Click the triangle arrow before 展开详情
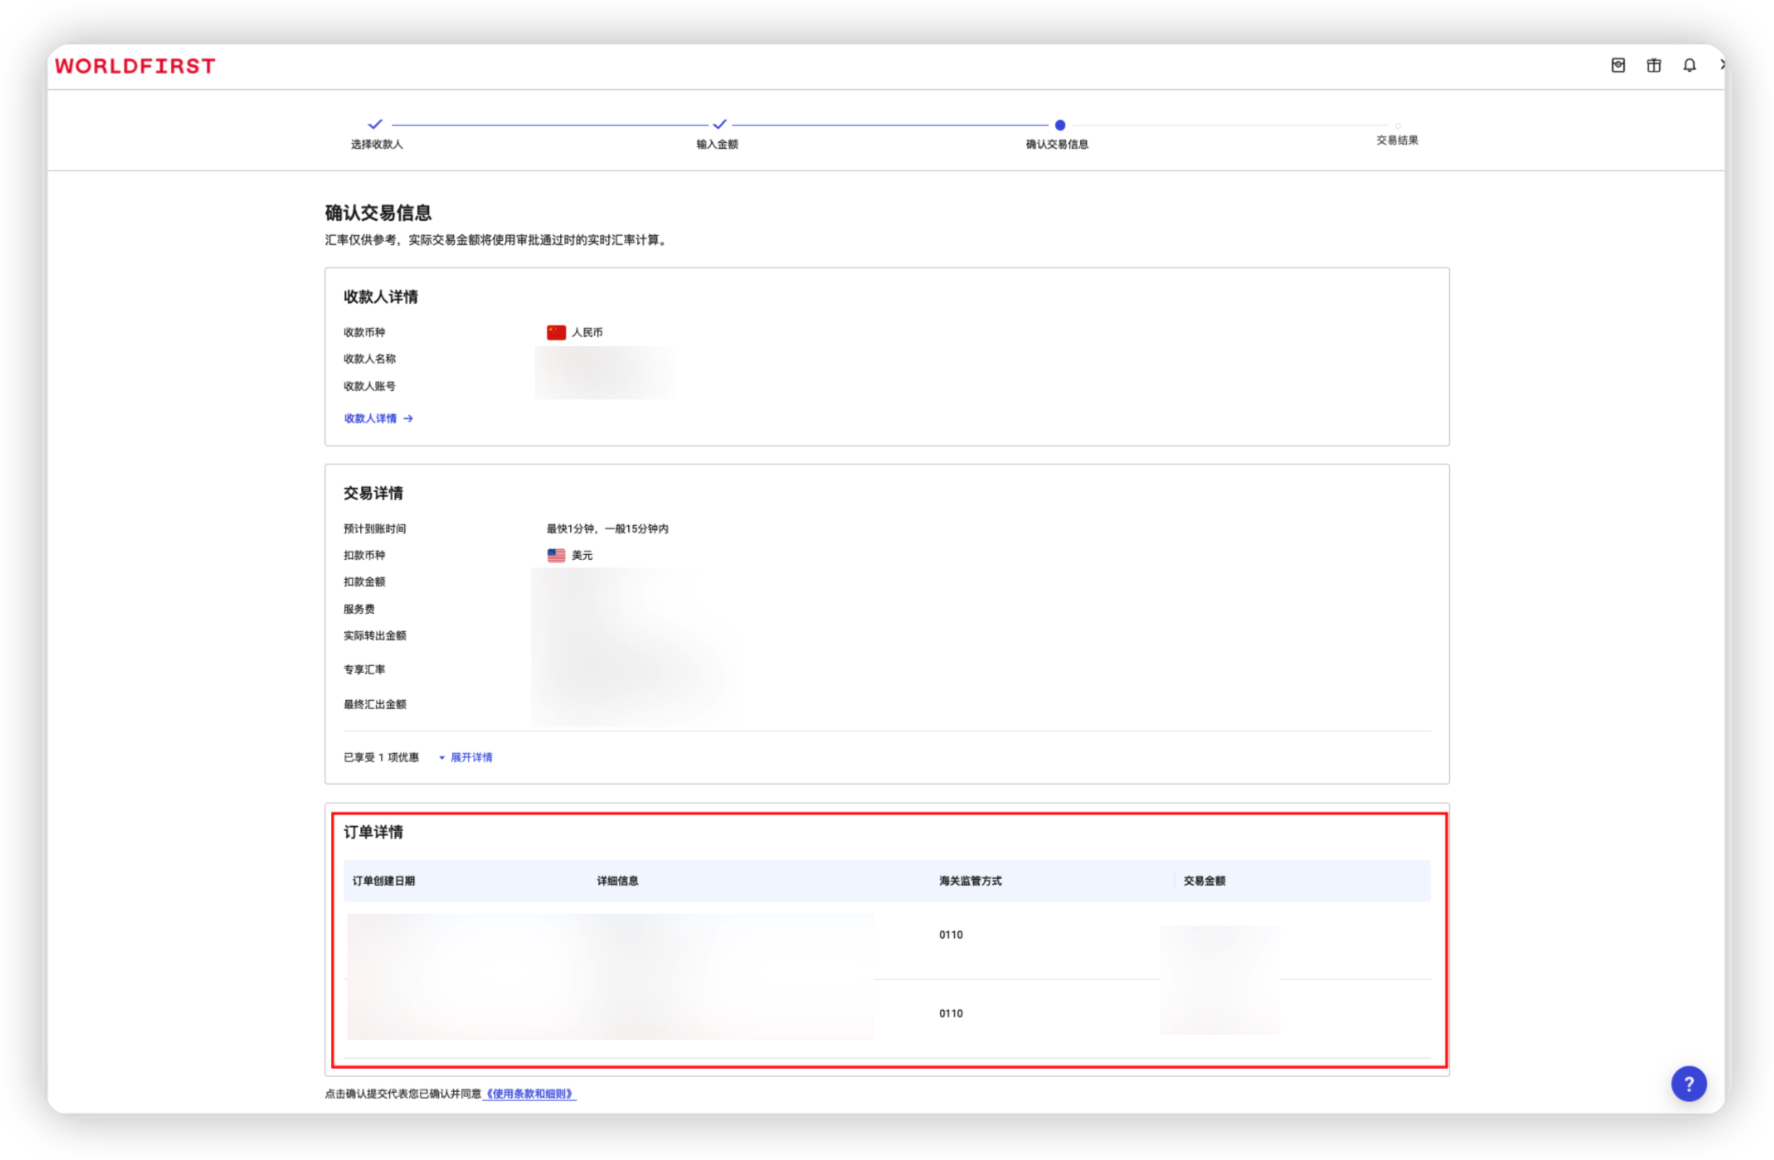This screenshot has height=1160, width=1774. point(442,758)
